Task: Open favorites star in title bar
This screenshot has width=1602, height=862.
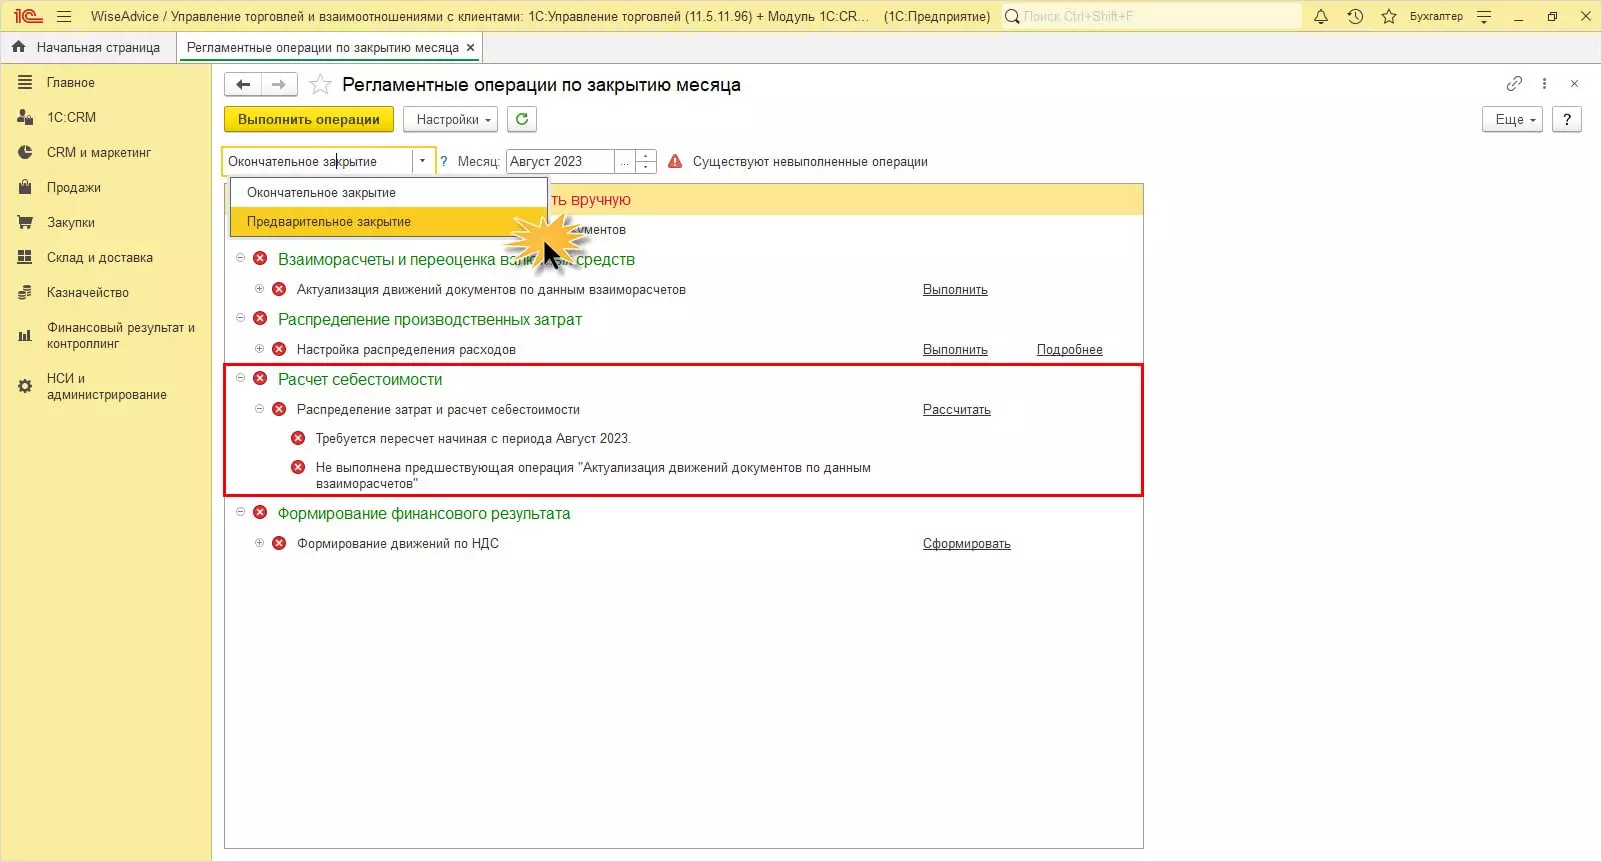Action: [1389, 16]
